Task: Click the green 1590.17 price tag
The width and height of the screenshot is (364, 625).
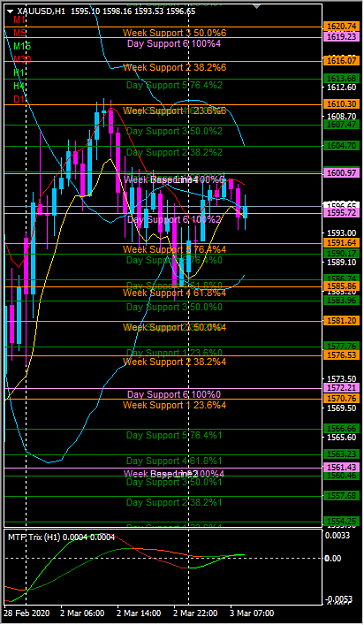Action: coord(342,254)
